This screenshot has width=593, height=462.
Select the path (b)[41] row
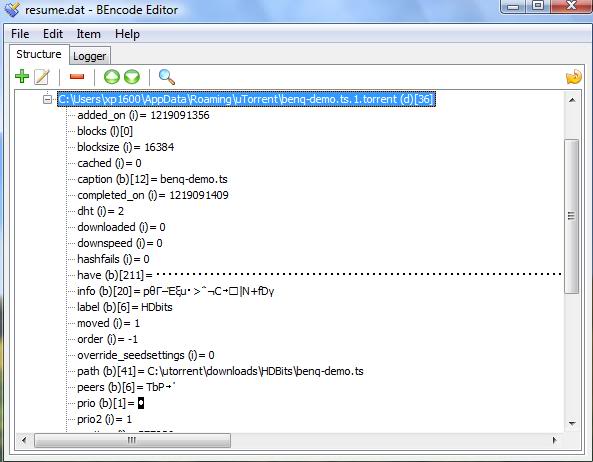click(220, 371)
